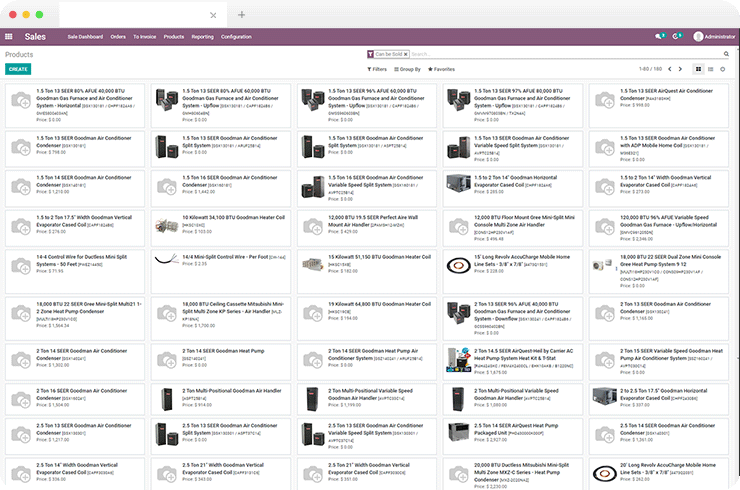
Task: Go to next page of products
Action: tap(682, 69)
